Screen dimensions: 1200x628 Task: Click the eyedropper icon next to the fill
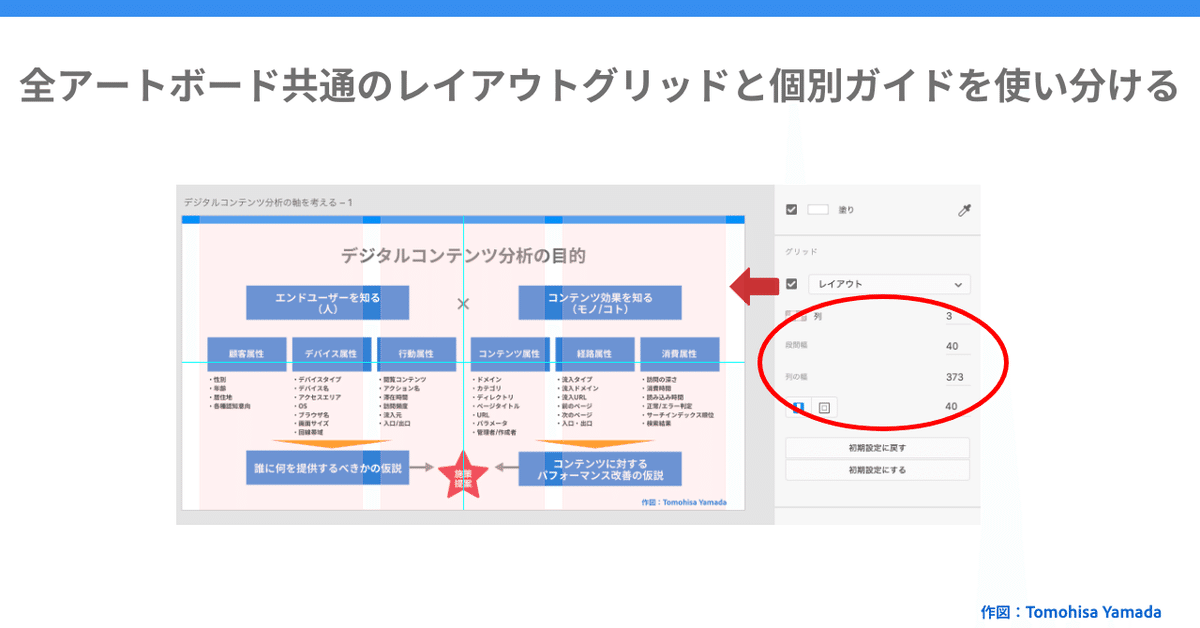point(963,209)
